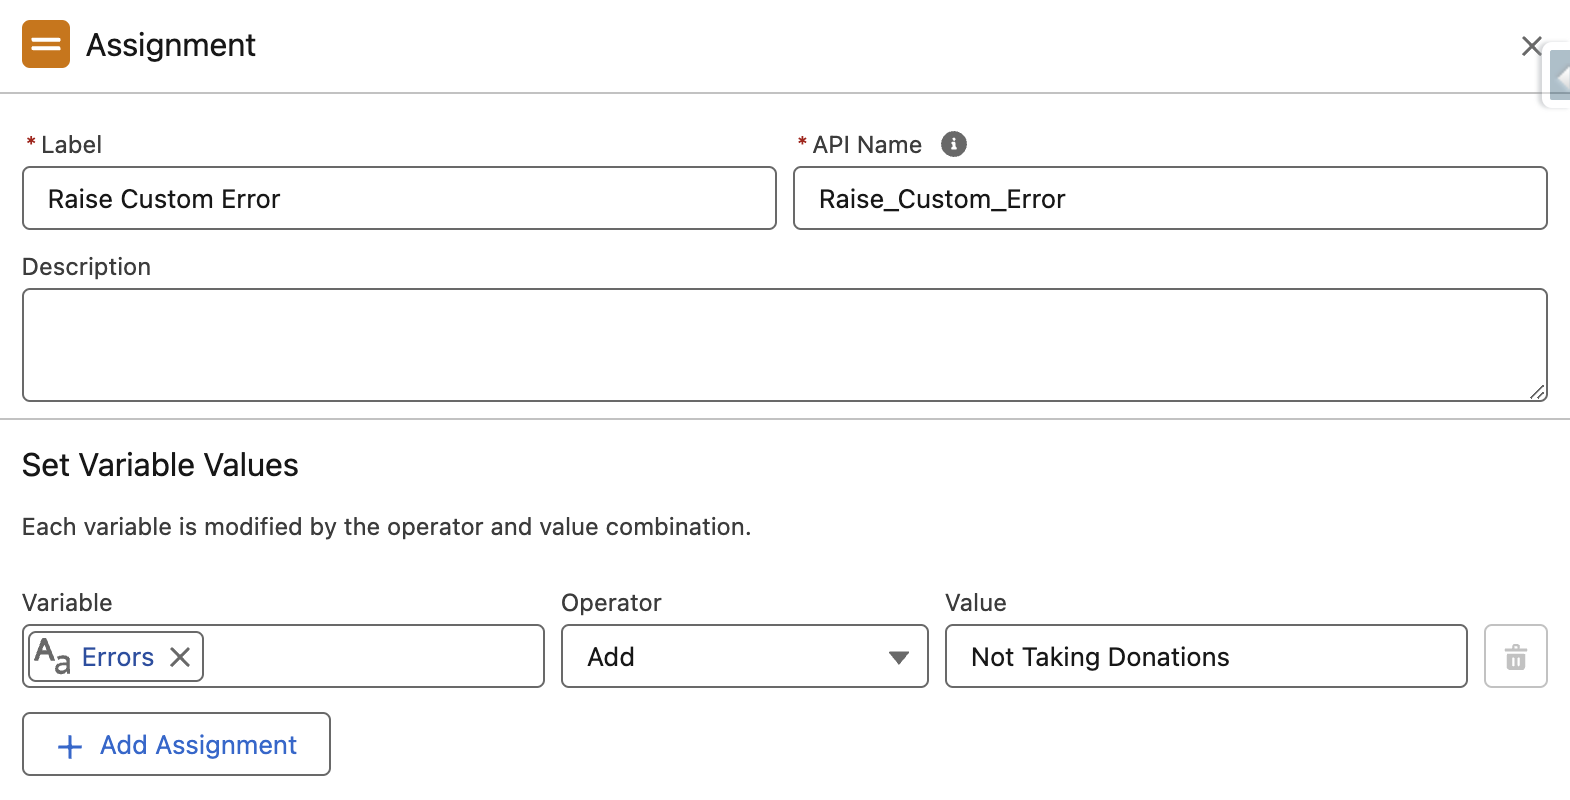Click inside the Description text area

784,345
